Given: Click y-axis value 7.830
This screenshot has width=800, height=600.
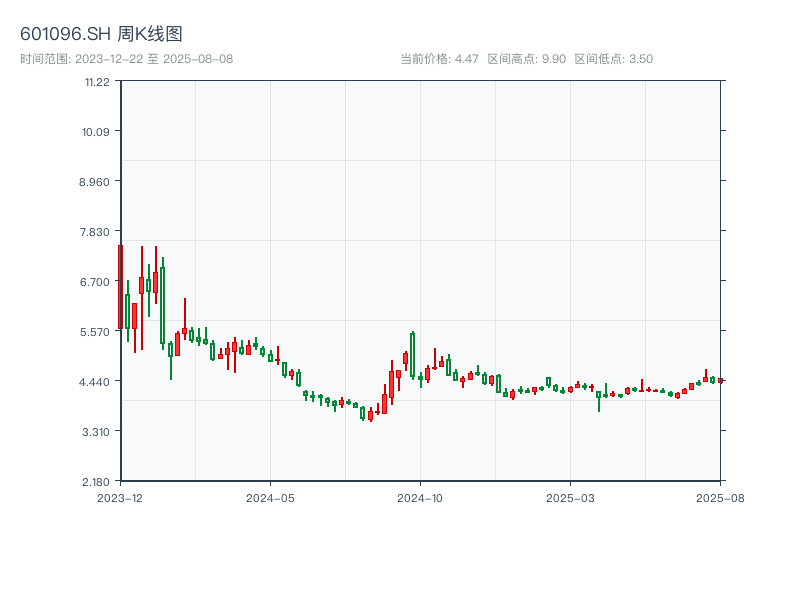Looking at the screenshot, I should [94, 232].
